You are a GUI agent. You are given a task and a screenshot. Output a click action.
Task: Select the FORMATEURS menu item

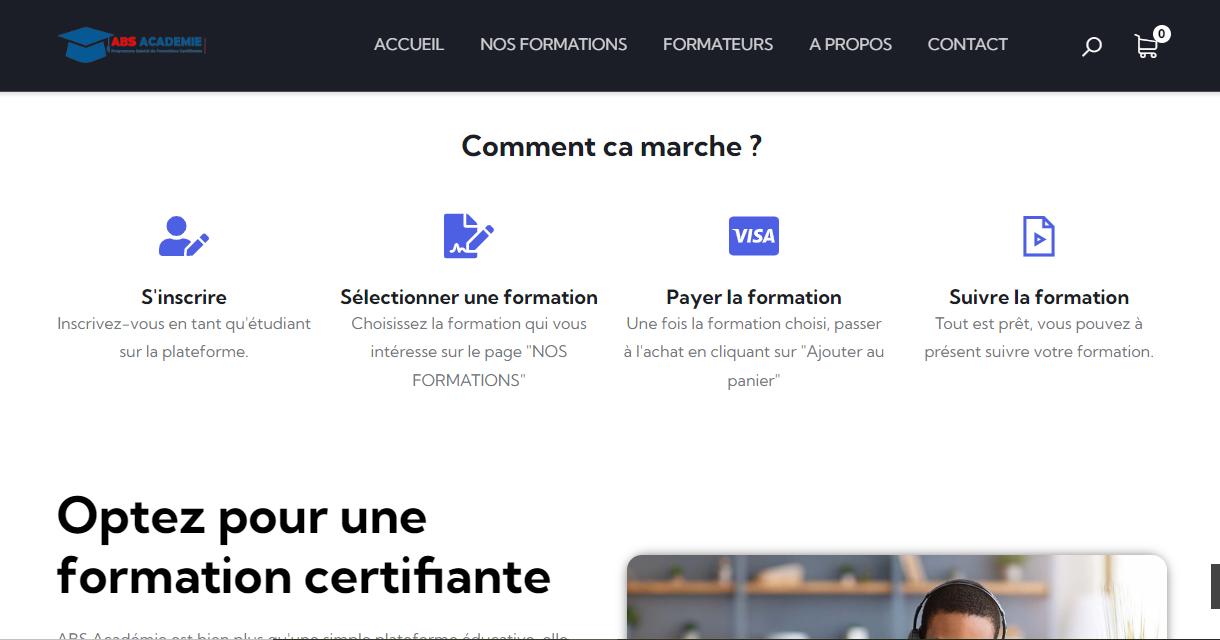click(718, 44)
